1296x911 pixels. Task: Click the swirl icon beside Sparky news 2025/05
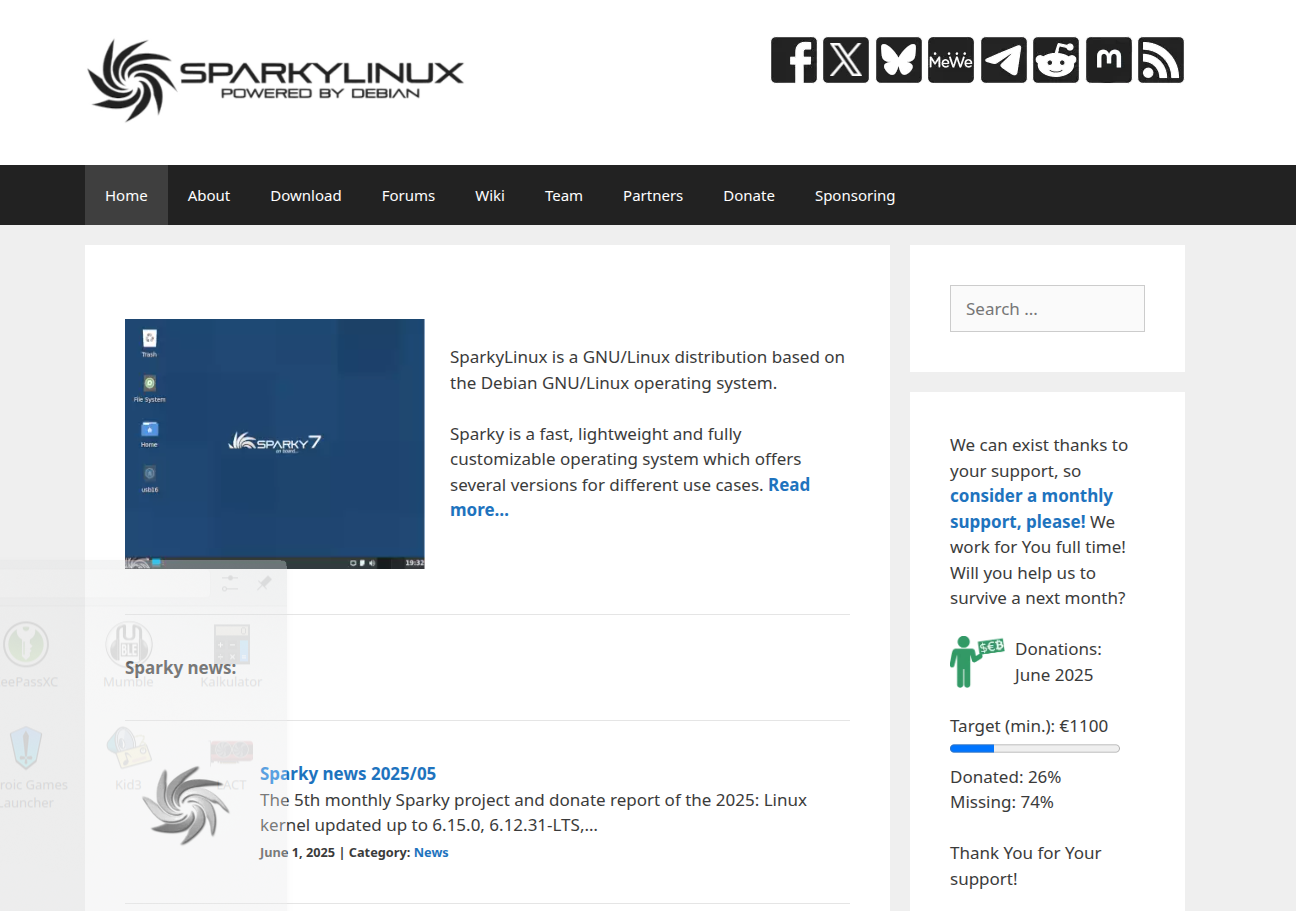tap(187, 804)
